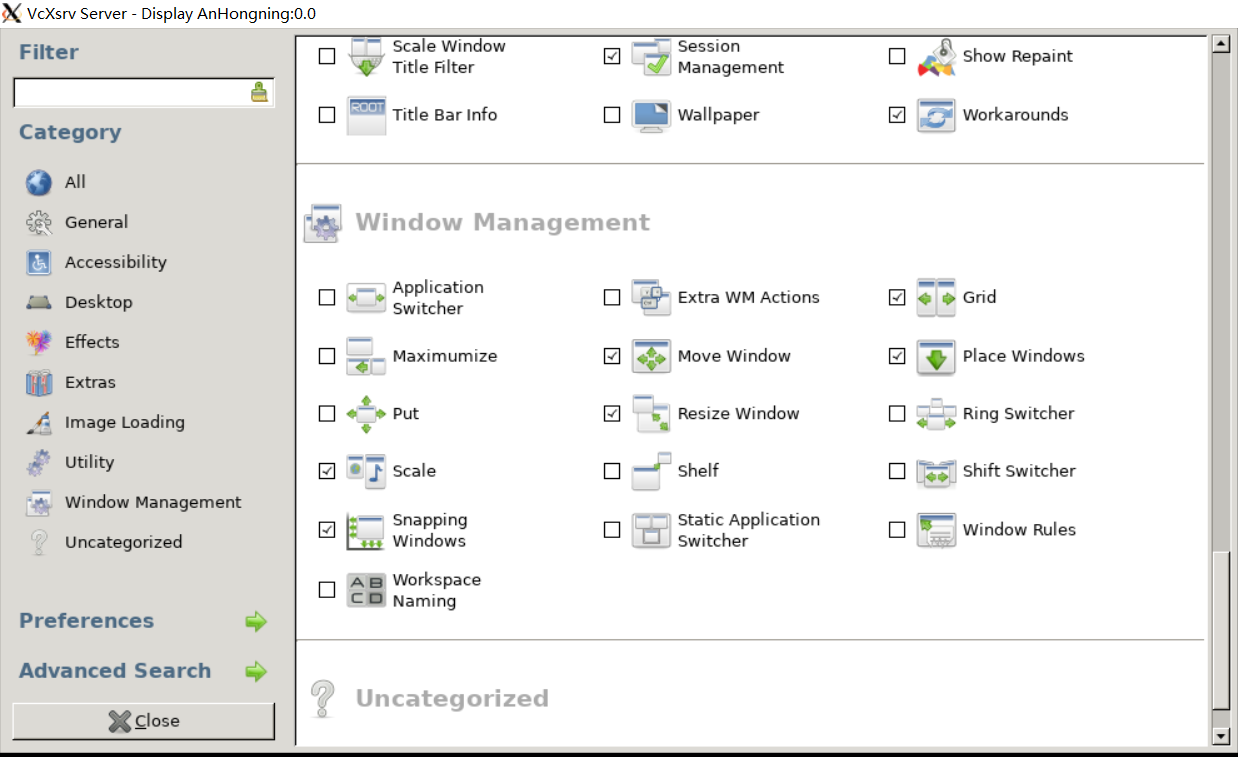
Task: Click the scrollbar down arrow
Action: 1220,736
